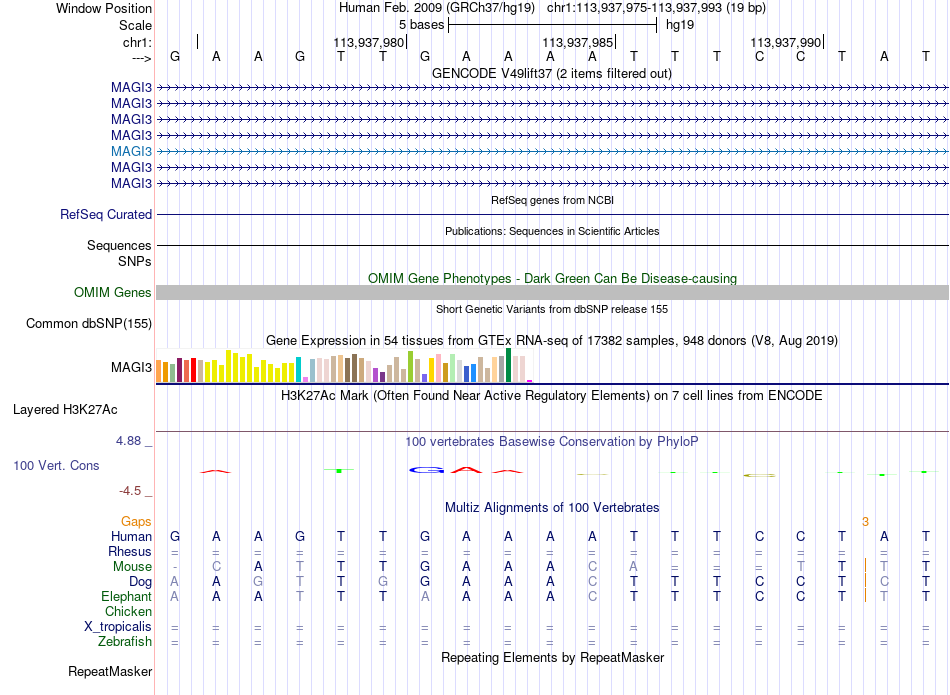Click the Common dbSNP(155) track label

(x=89, y=324)
